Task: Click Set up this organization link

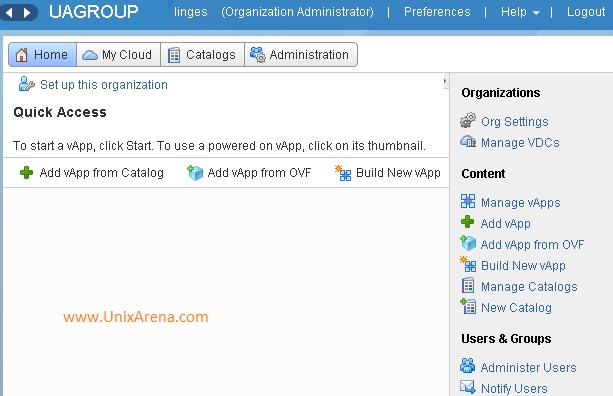Action: pyautogui.click(x=104, y=85)
